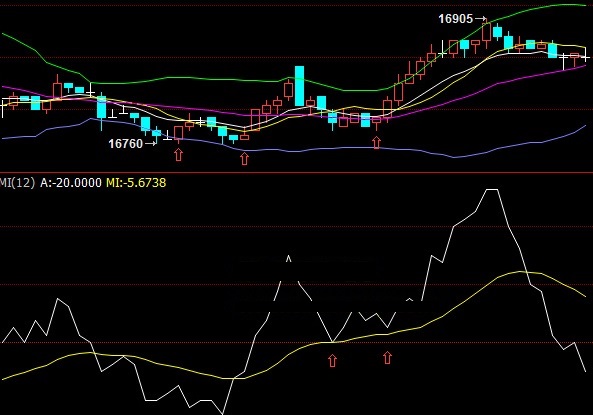
Task: Select the MI(12) indicator name
Action: (x=17, y=183)
